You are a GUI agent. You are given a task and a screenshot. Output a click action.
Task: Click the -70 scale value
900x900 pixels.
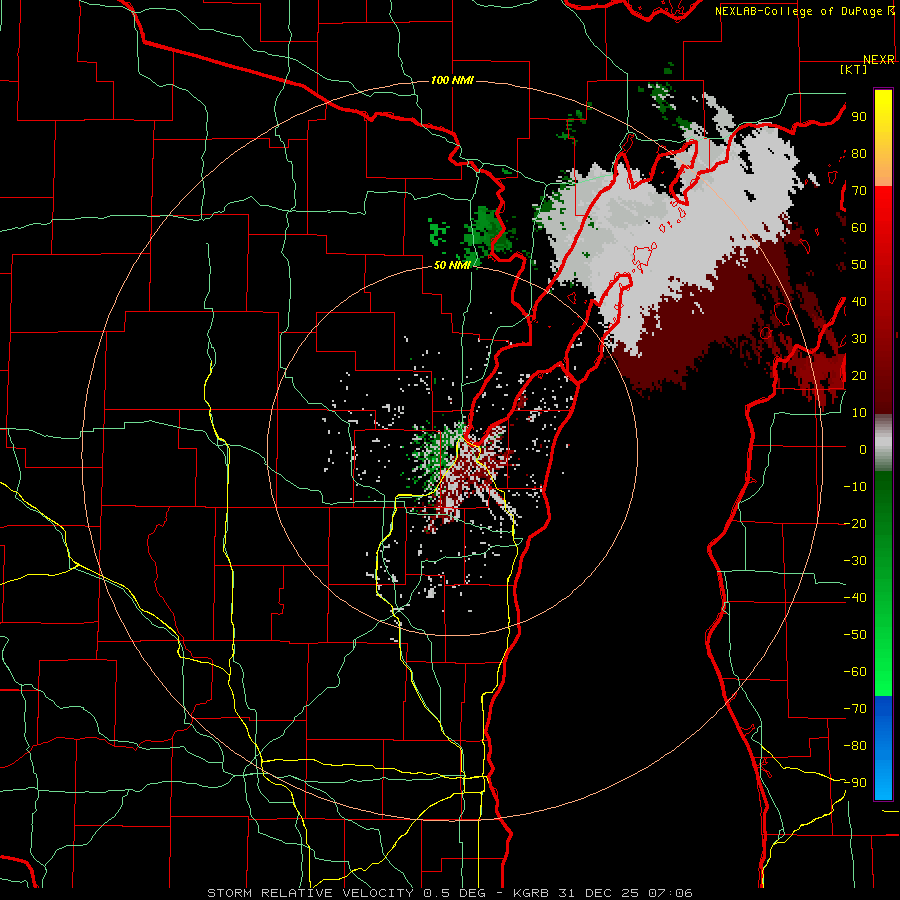pos(855,709)
